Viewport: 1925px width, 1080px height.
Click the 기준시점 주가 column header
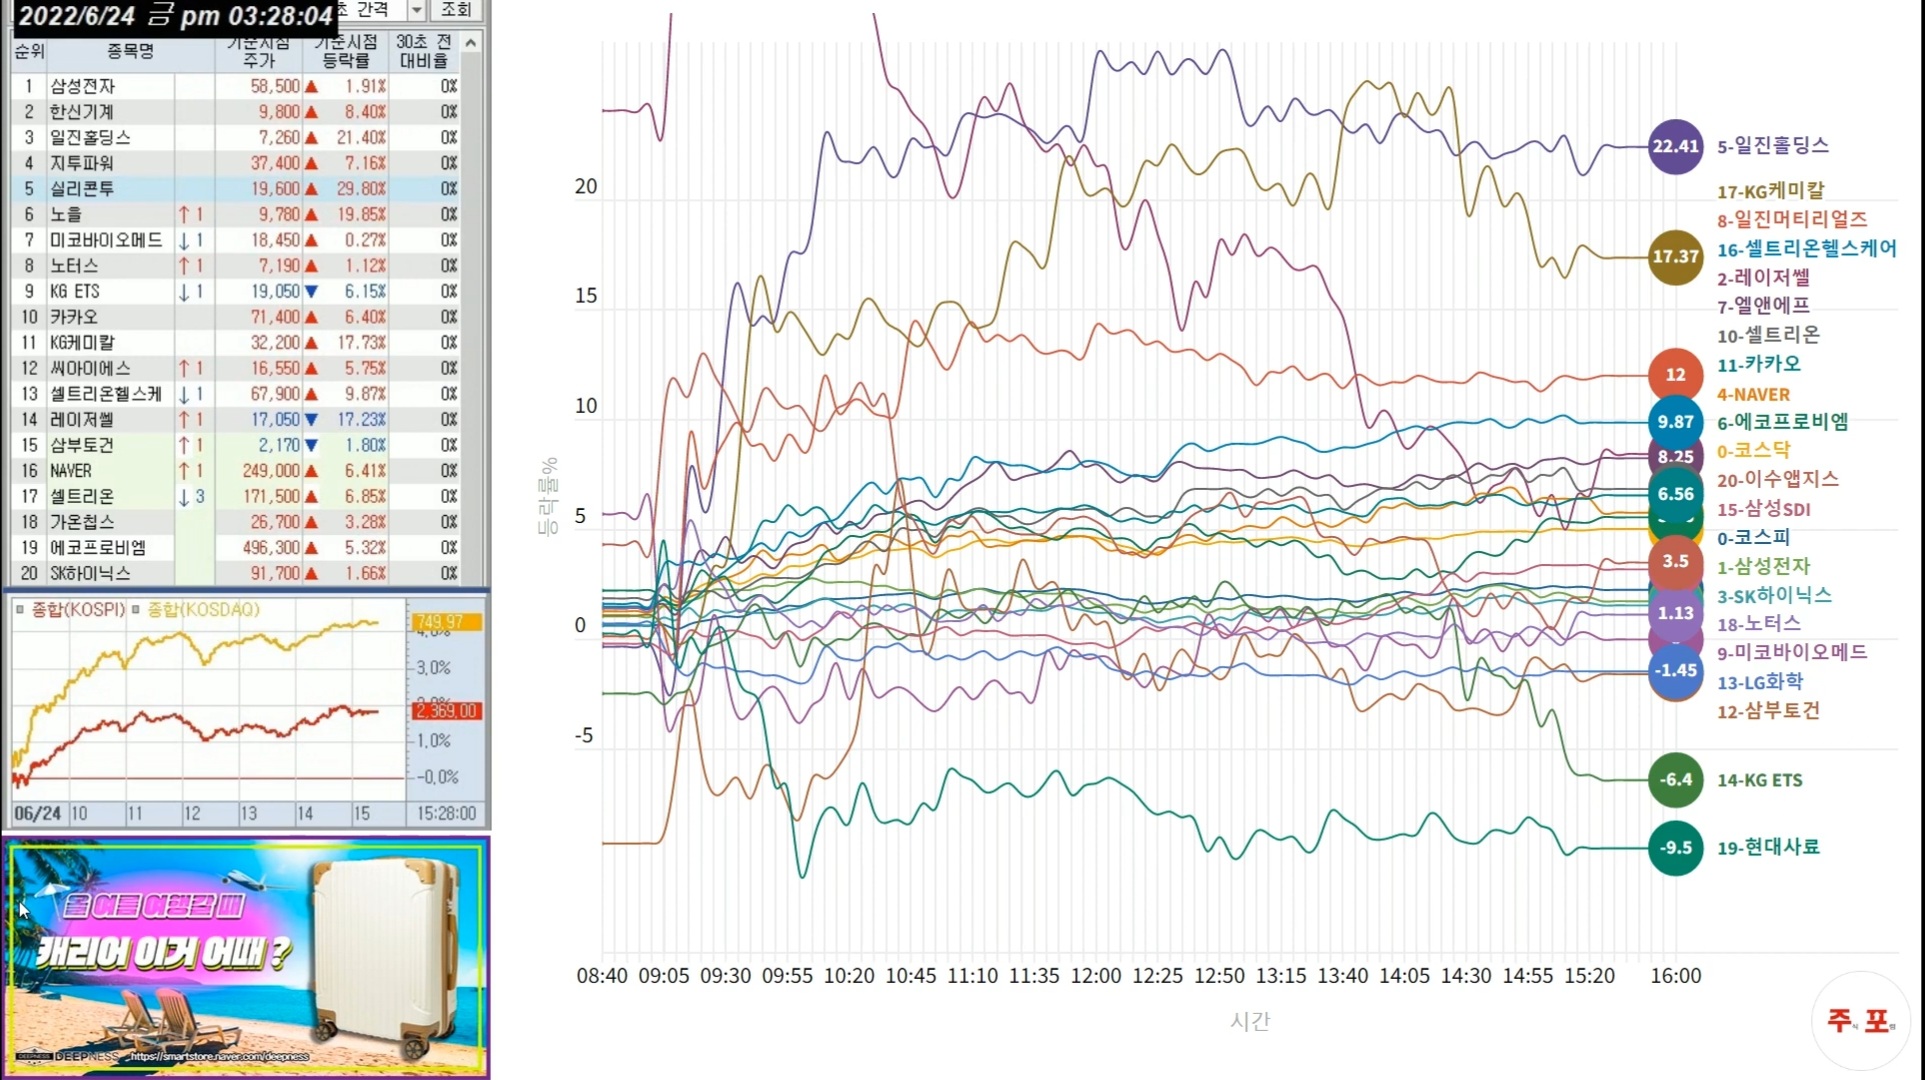pyautogui.click(x=258, y=51)
